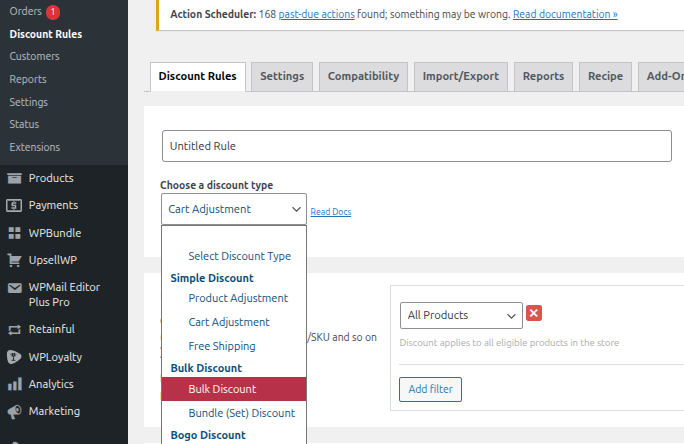This screenshot has width=684, height=444.
Task: Click the WPLoyalty trophy icon
Action: [x=14, y=357]
